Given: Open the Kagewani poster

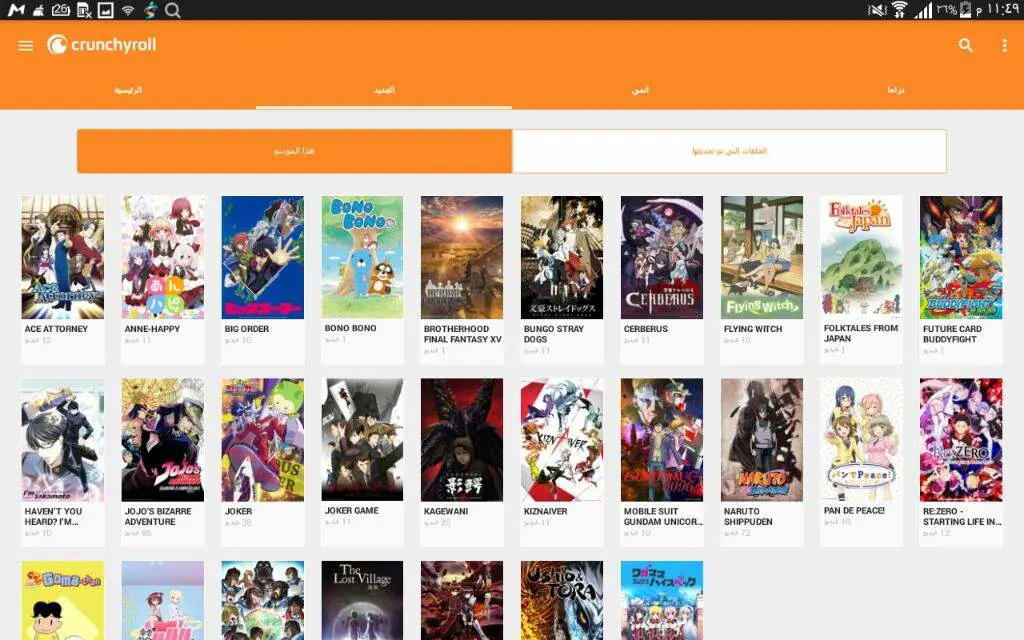Looking at the screenshot, I should pyautogui.click(x=462, y=440).
